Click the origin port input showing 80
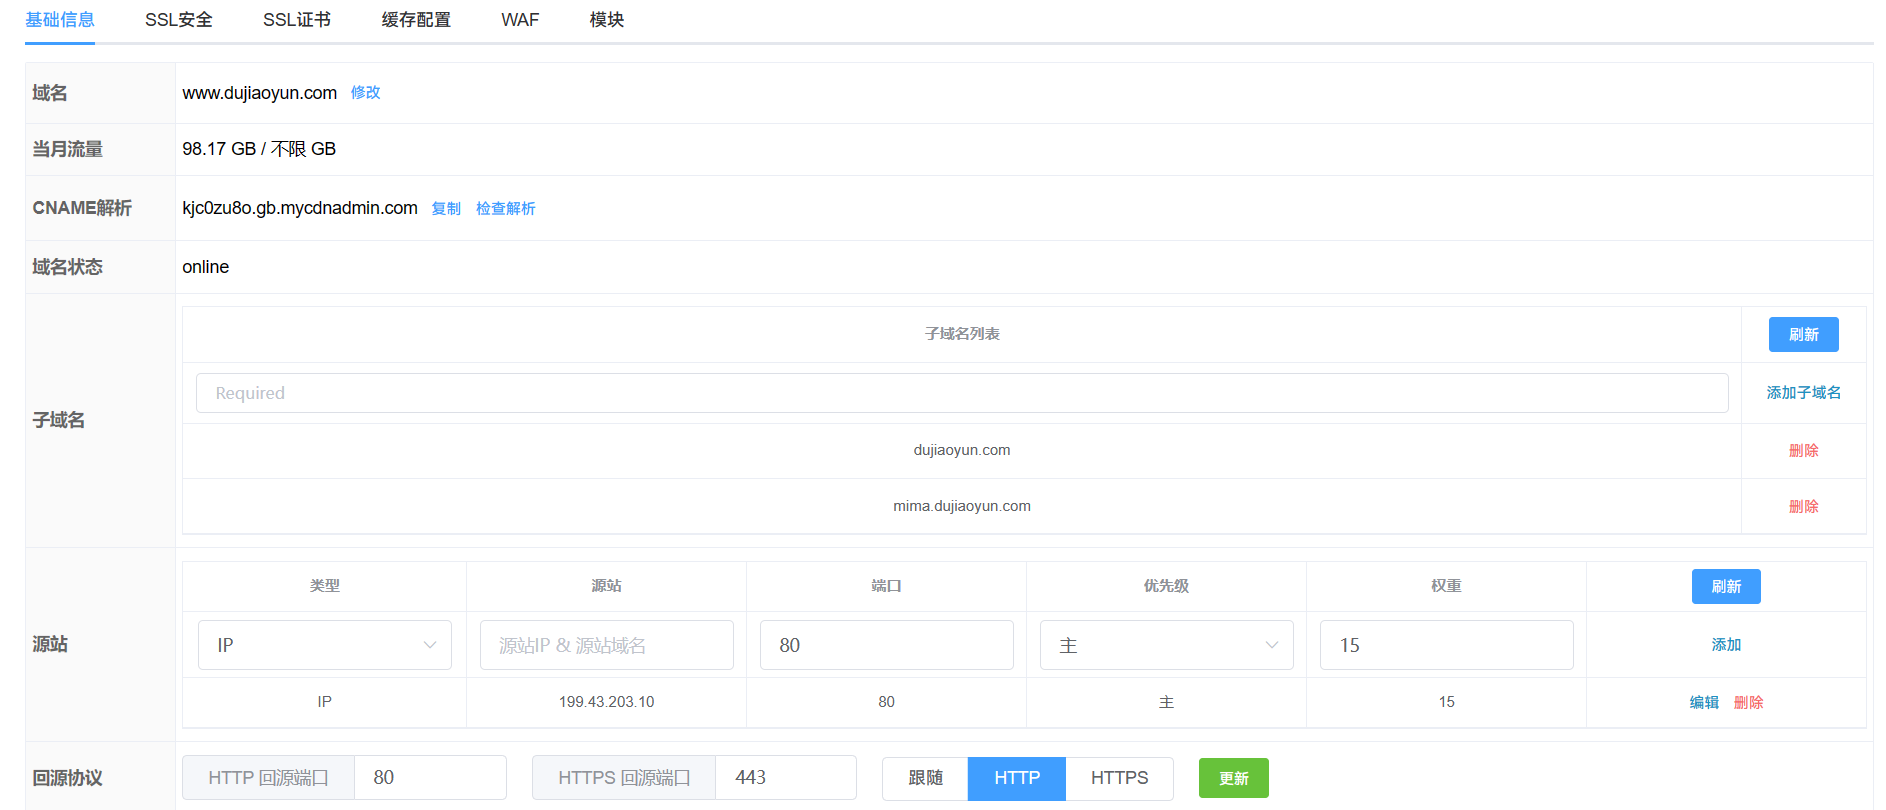Screen dimensions: 1886x810 click(887, 645)
